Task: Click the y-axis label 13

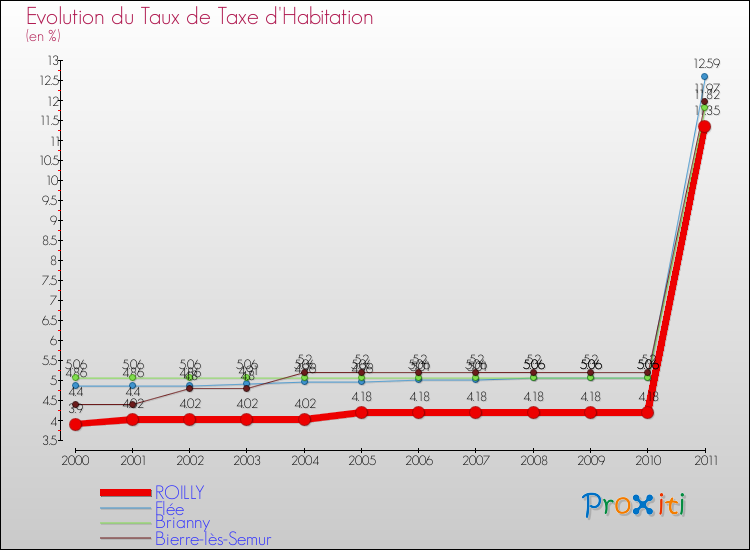Action: click(52, 60)
